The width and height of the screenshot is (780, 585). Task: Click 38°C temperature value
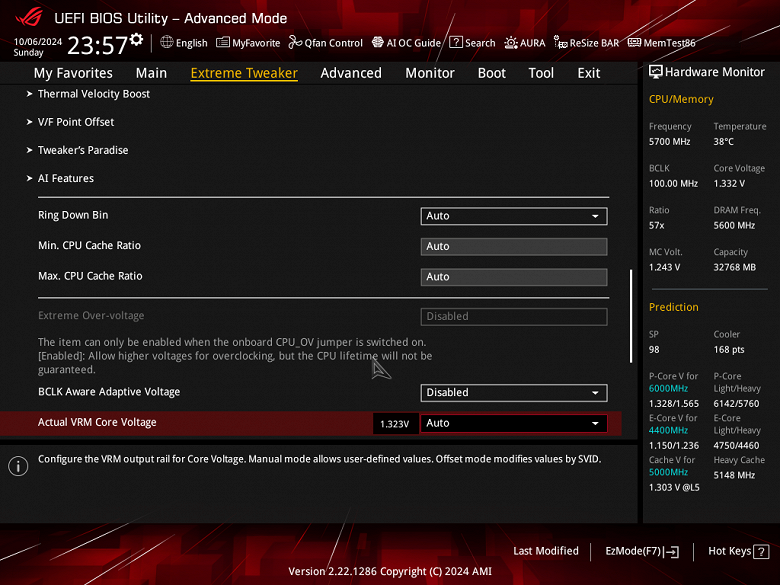click(723, 142)
